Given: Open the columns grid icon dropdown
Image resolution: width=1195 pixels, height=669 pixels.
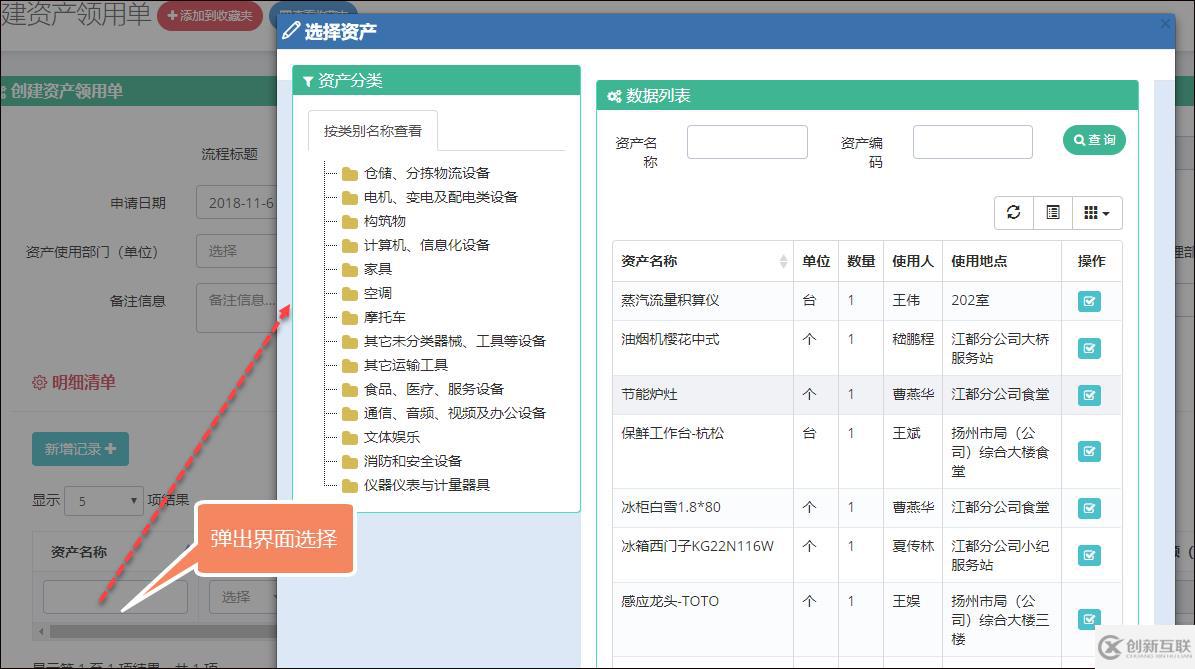Looking at the screenshot, I should pyautogui.click(x=1096, y=212).
